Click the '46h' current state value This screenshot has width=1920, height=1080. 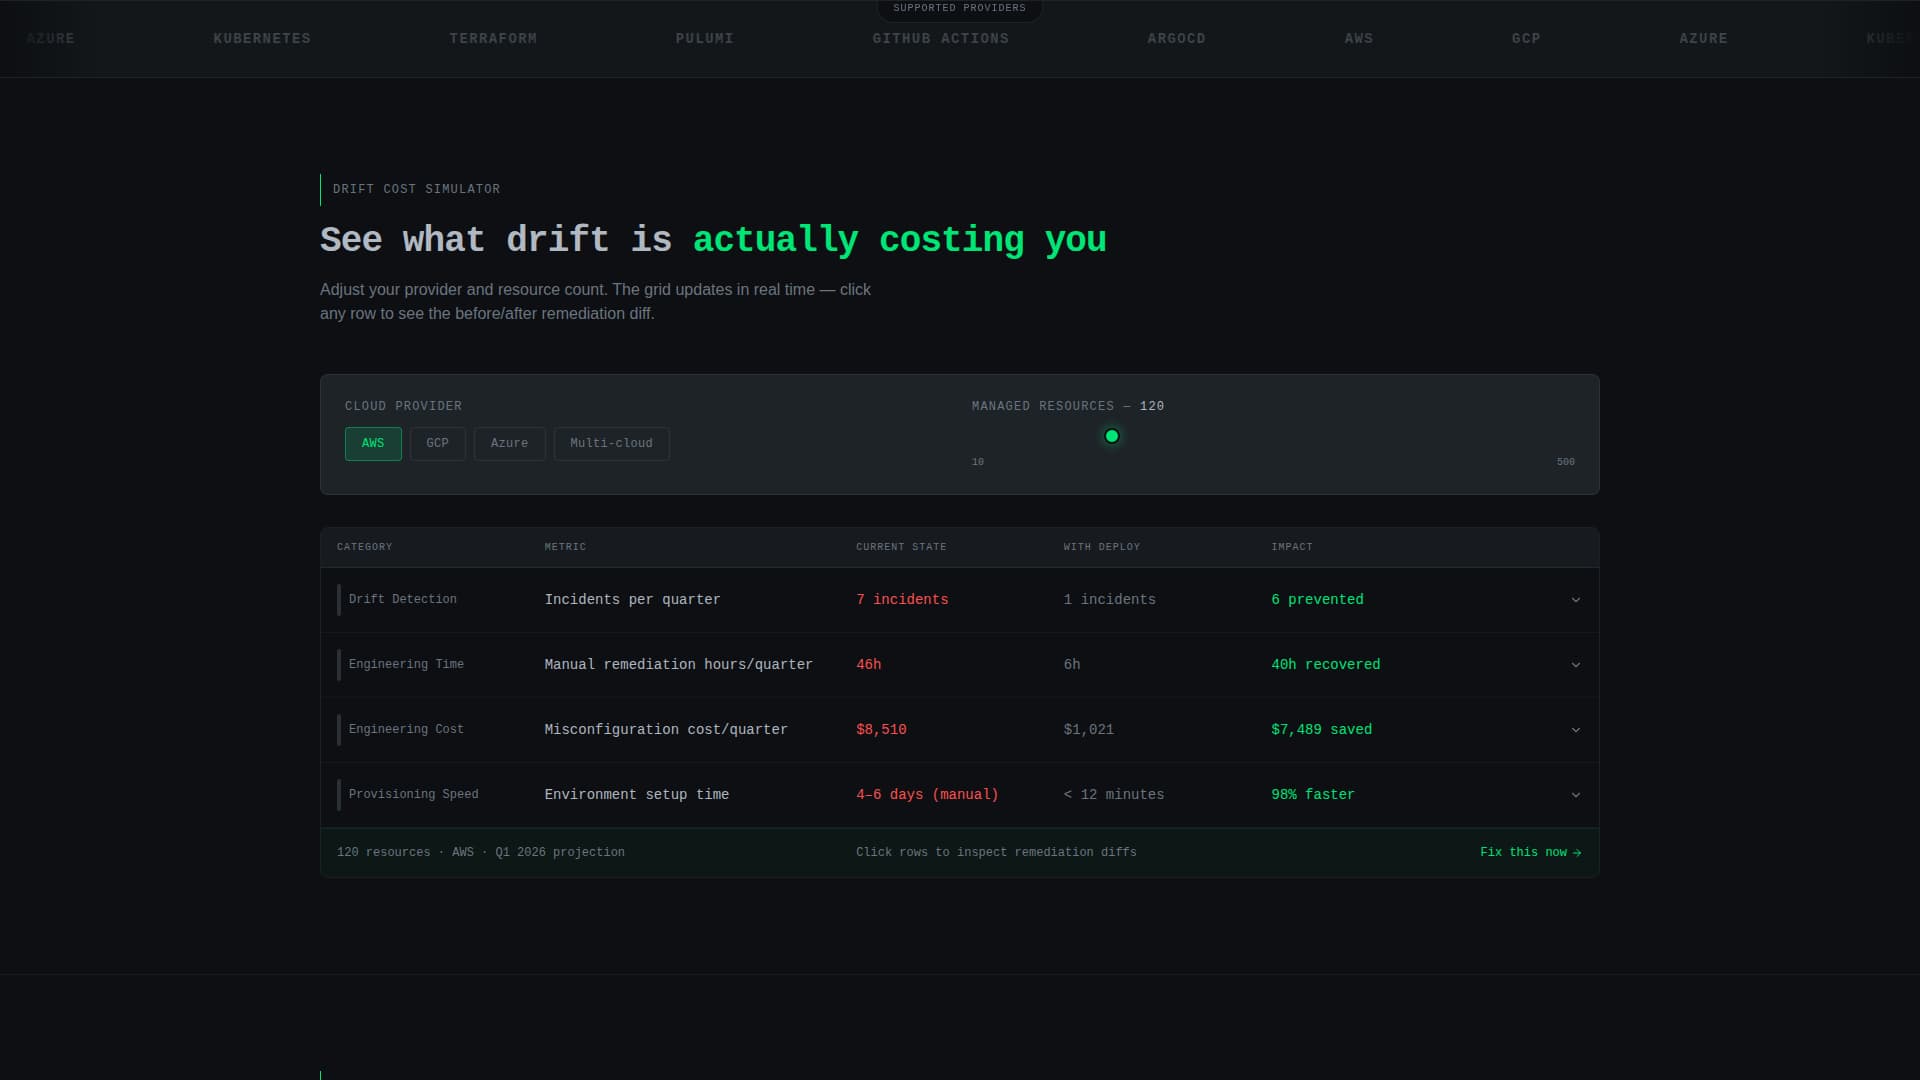868,665
